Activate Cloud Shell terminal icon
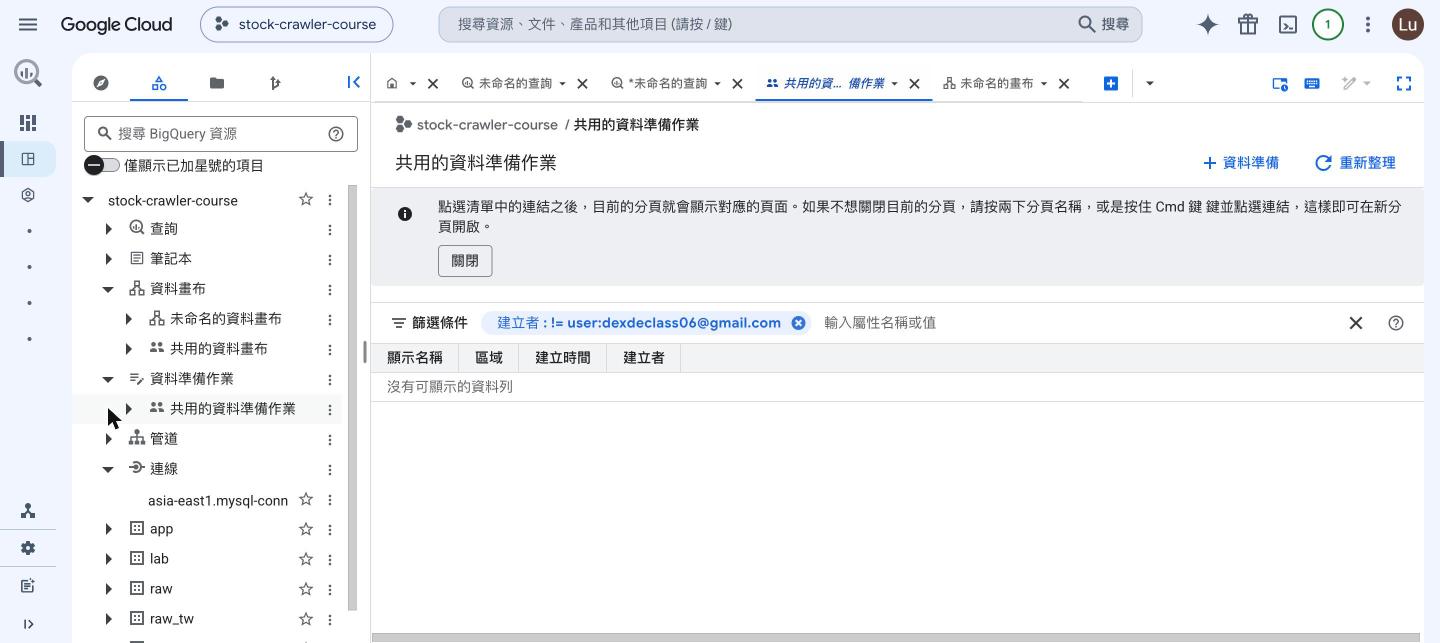This screenshot has width=1440, height=643. (x=1288, y=25)
